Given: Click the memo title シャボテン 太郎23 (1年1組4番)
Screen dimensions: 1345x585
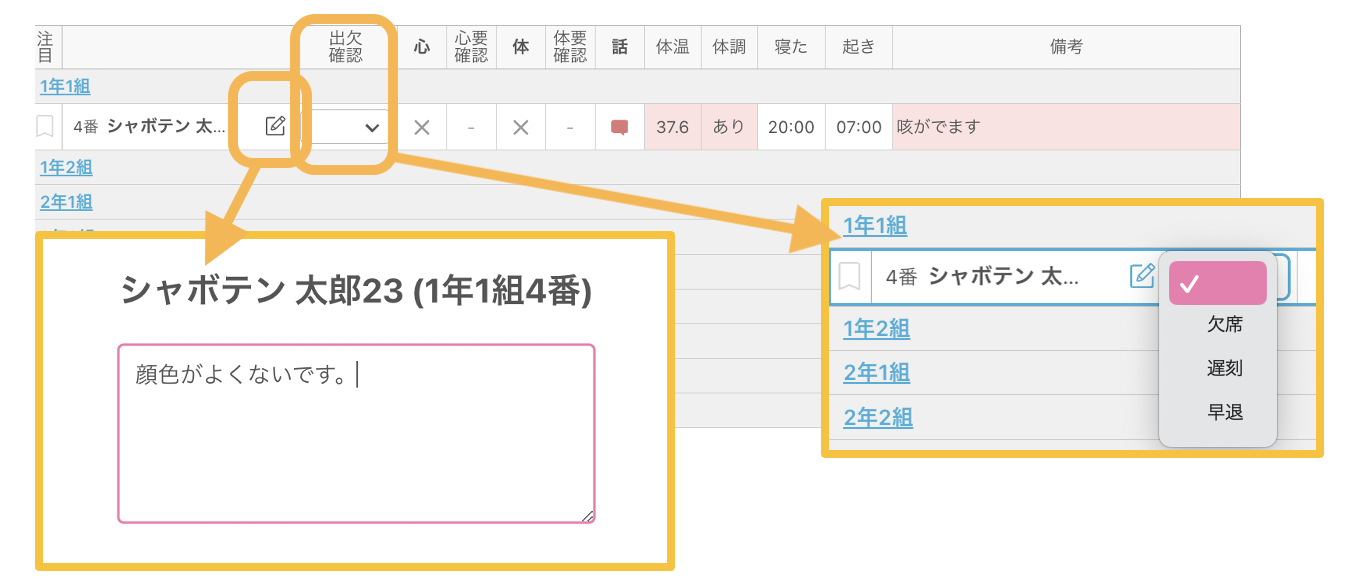Looking at the screenshot, I should pos(356,291).
